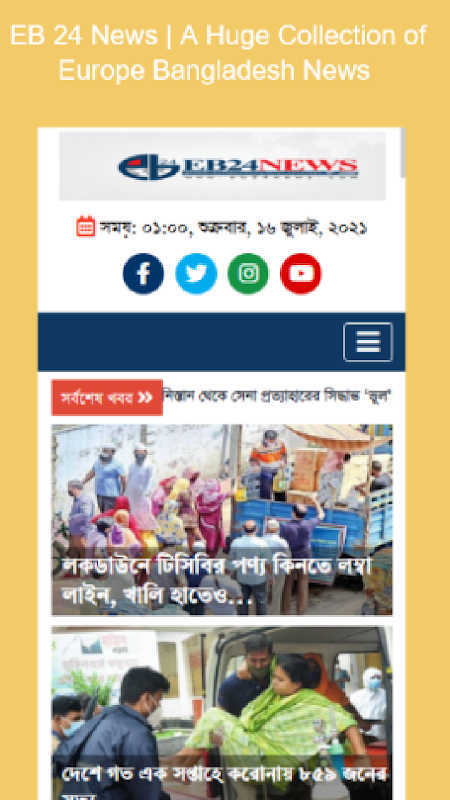Screen dimensions: 450x800
Task: Click the EB24NEWS wordmark in banner
Action: tap(270, 167)
